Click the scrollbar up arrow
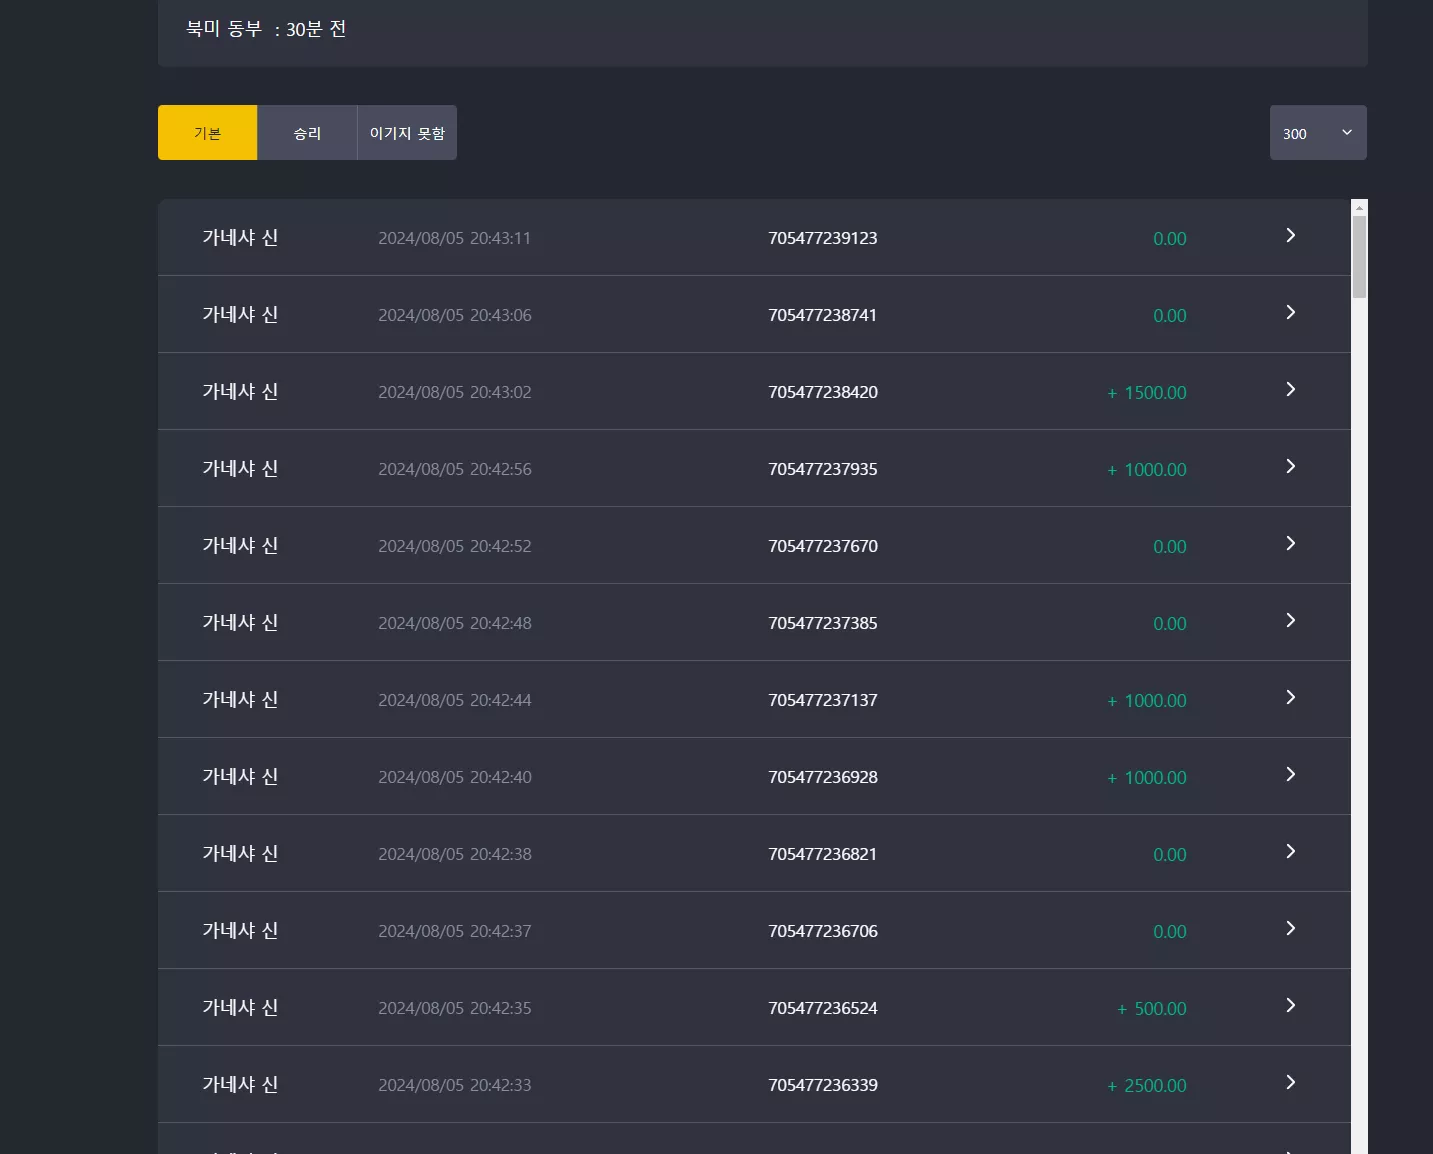The width and height of the screenshot is (1433, 1154). (1359, 208)
